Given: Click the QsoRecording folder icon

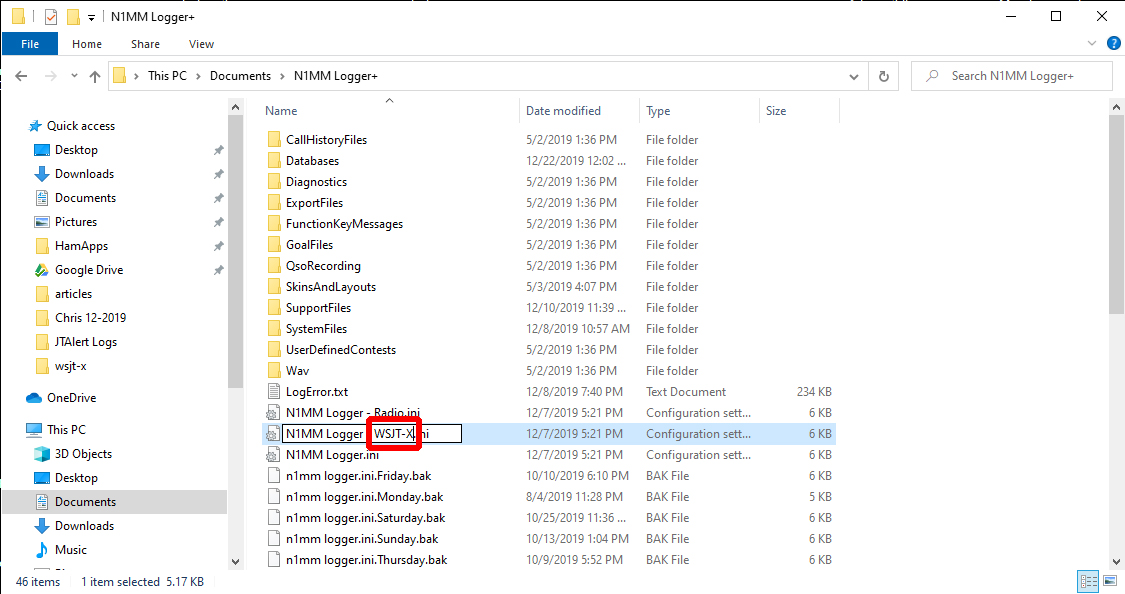Looking at the screenshot, I should click(x=273, y=265).
